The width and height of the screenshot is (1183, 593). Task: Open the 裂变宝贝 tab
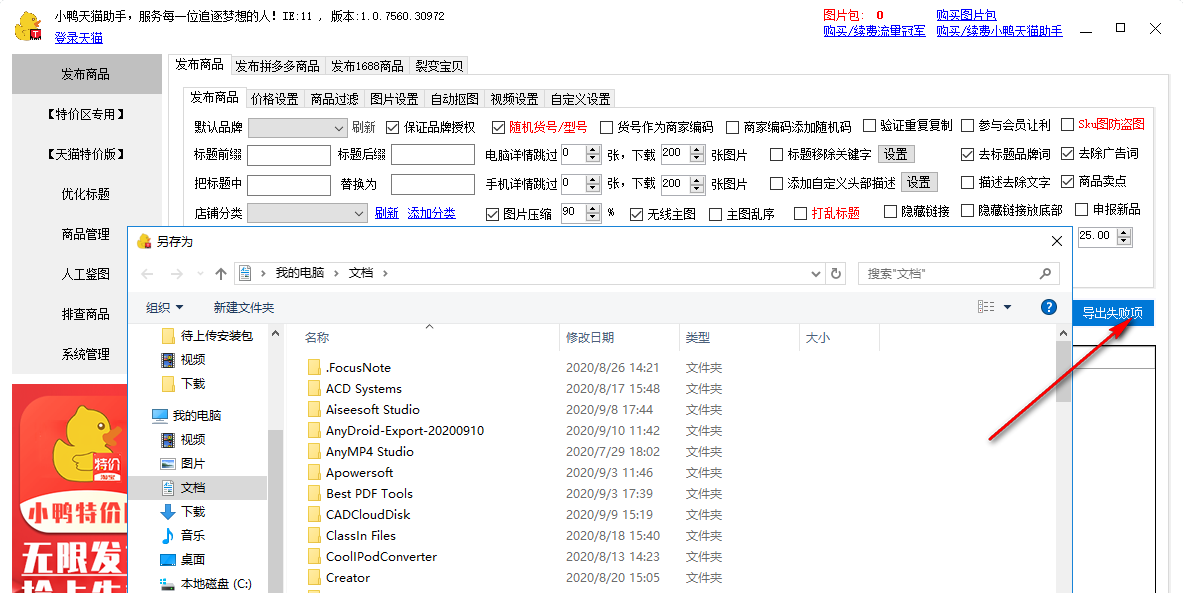[x=439, y=66]
